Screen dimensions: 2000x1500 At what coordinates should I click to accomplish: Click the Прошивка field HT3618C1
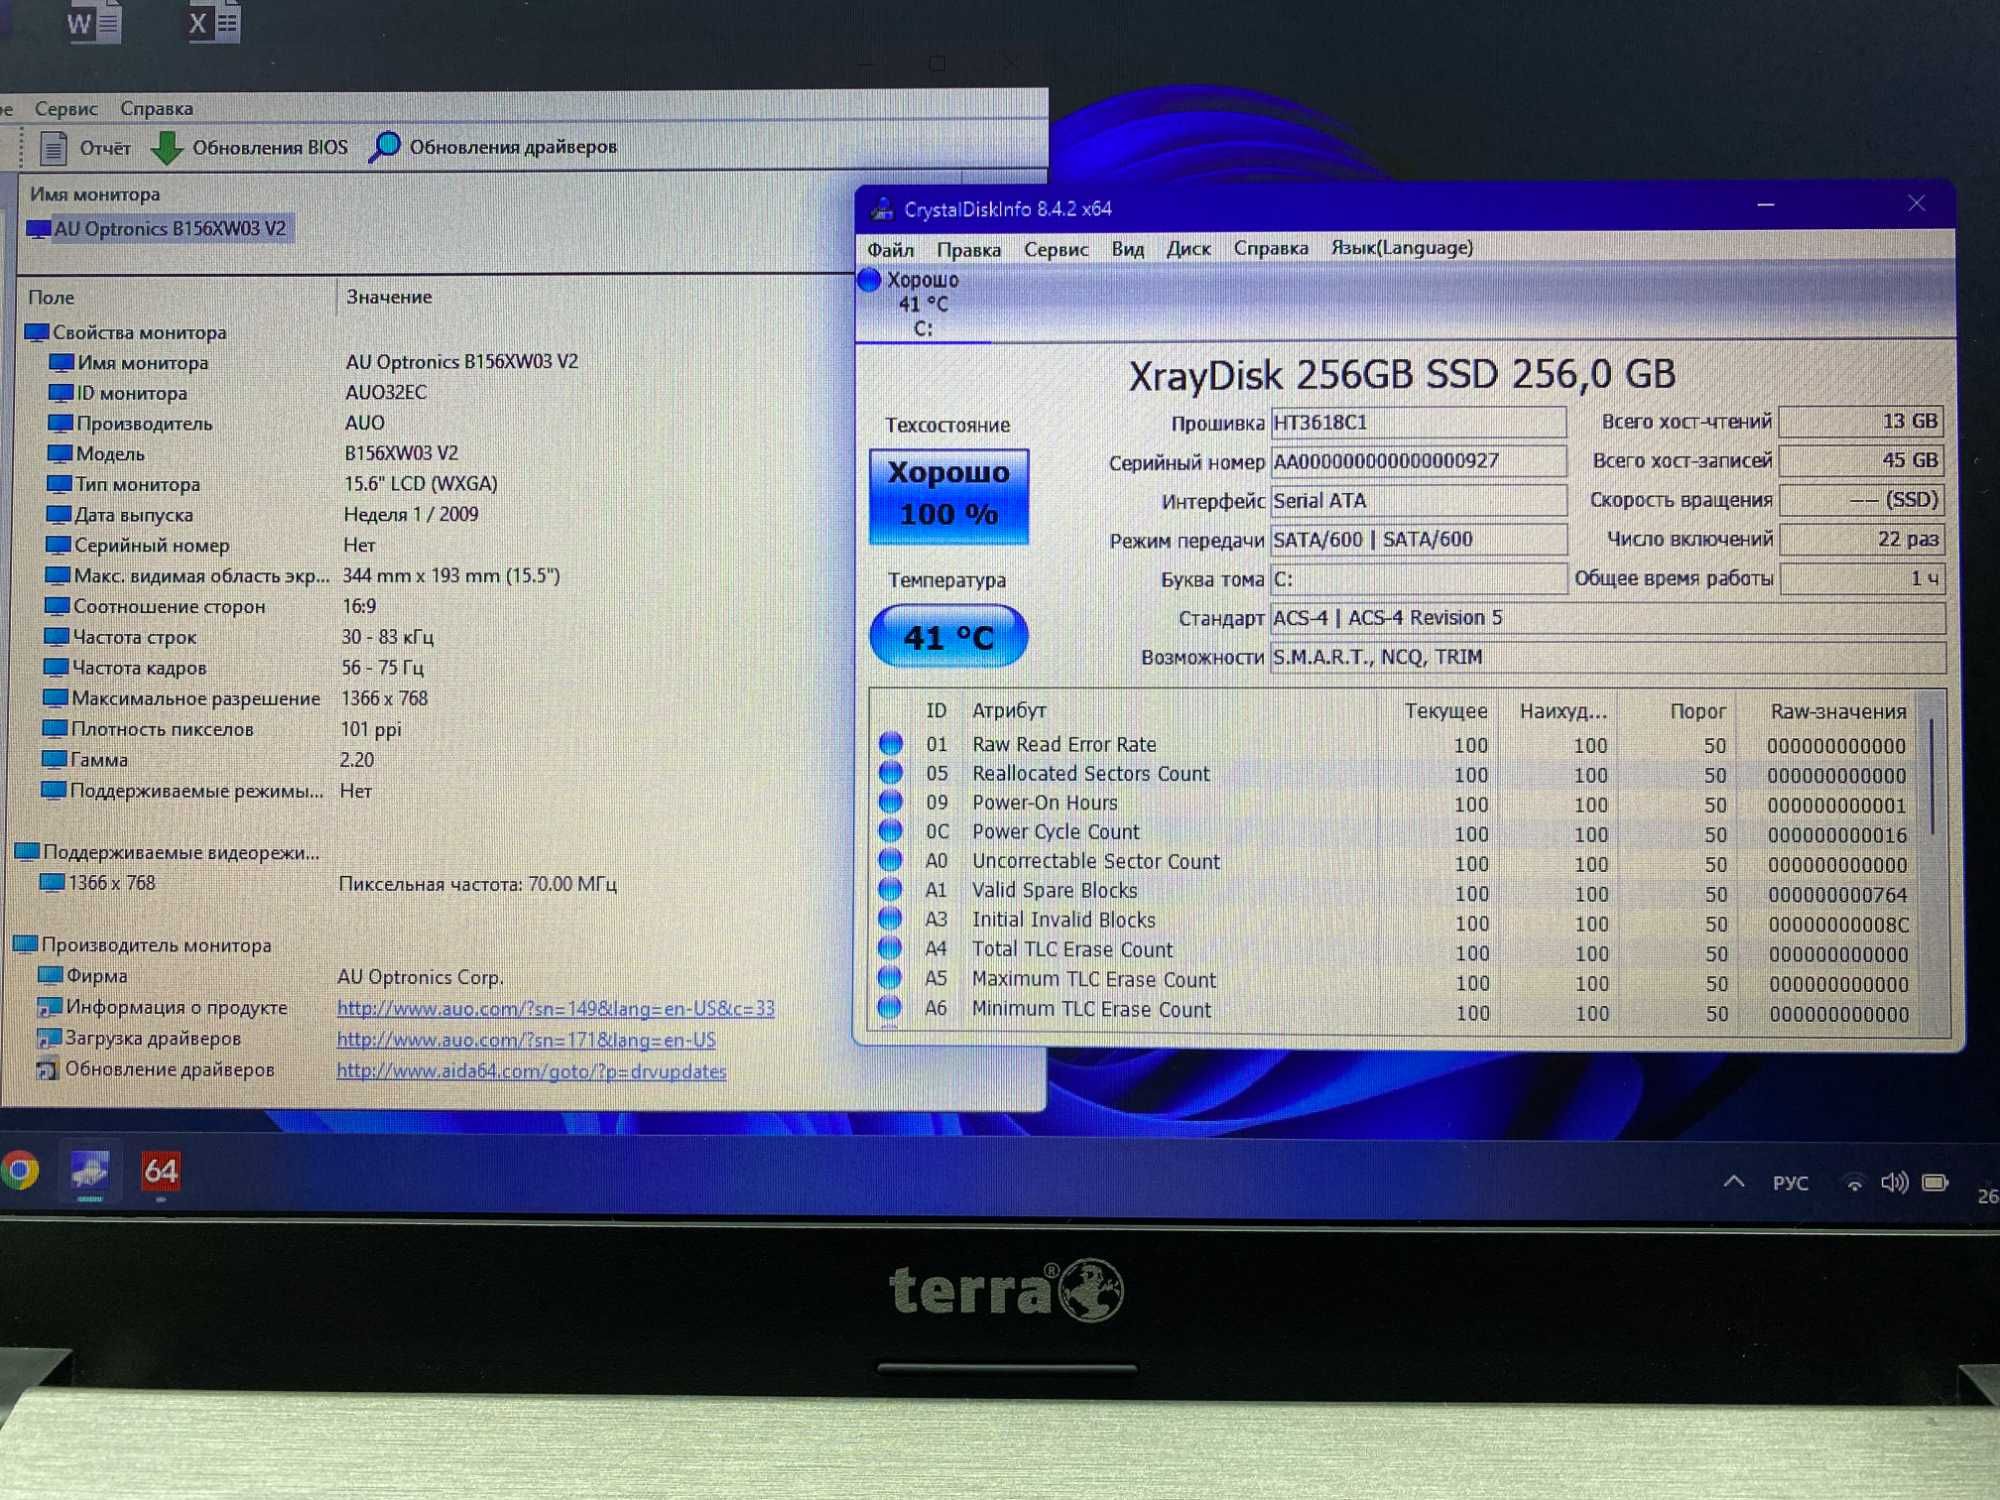[x=1418, y=423]
